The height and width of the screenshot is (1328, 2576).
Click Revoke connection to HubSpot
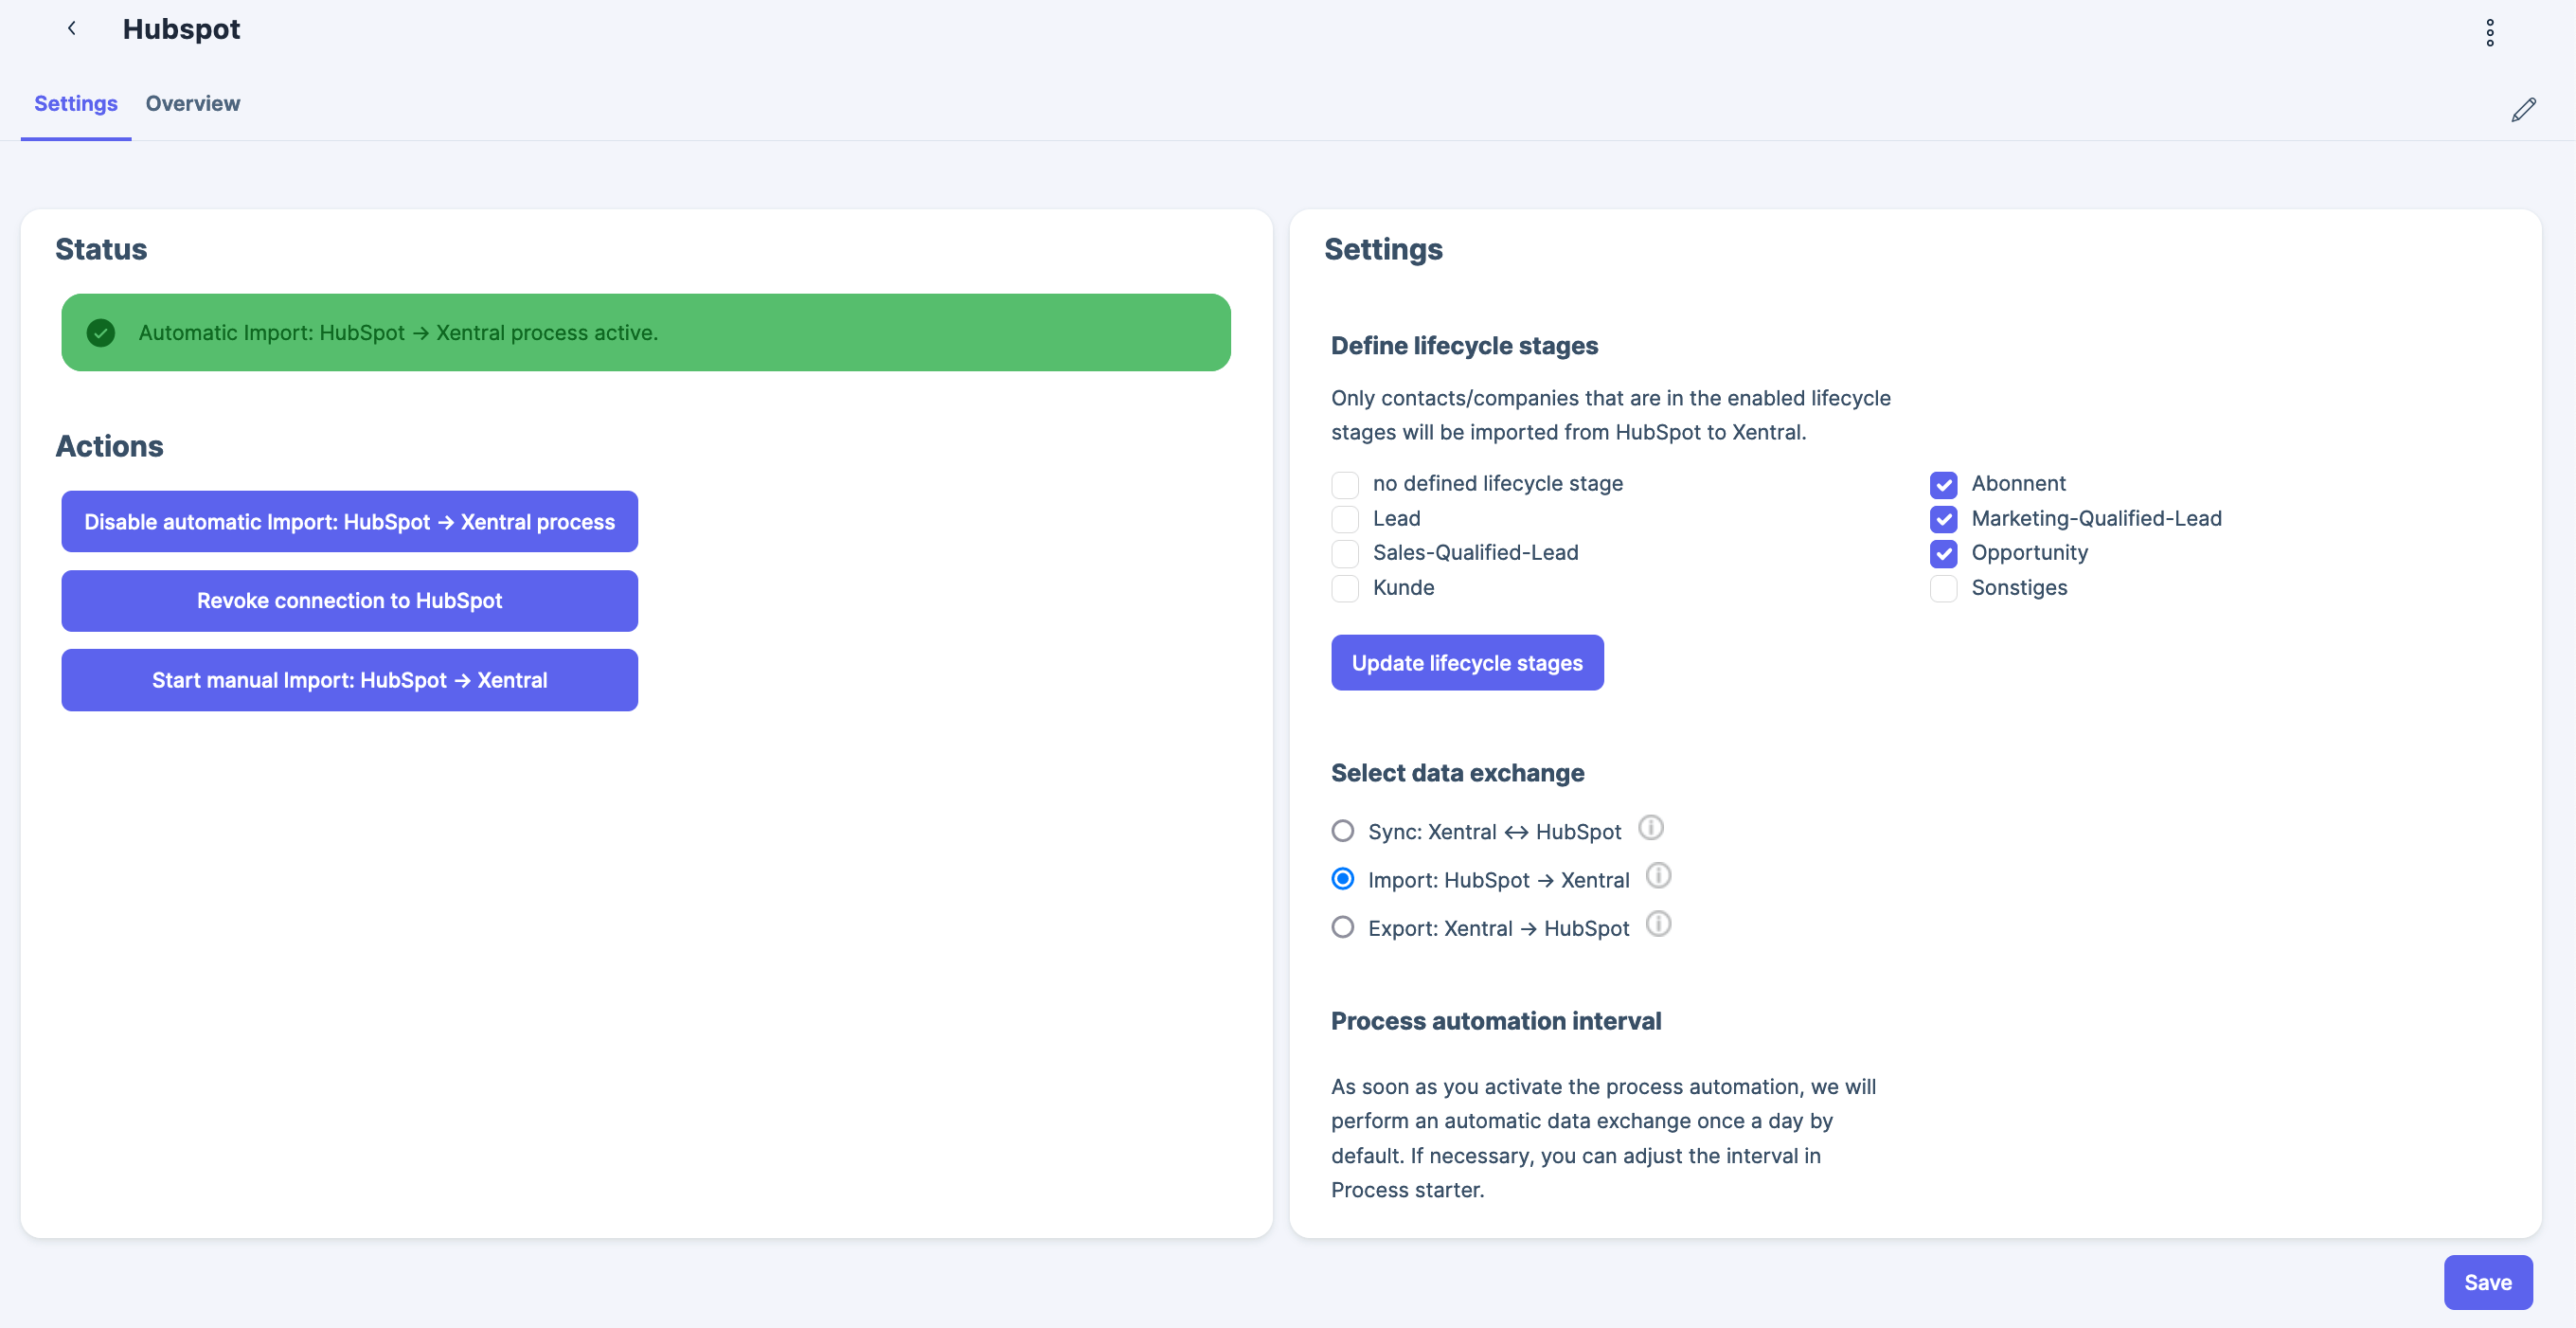tap(349, 600)
